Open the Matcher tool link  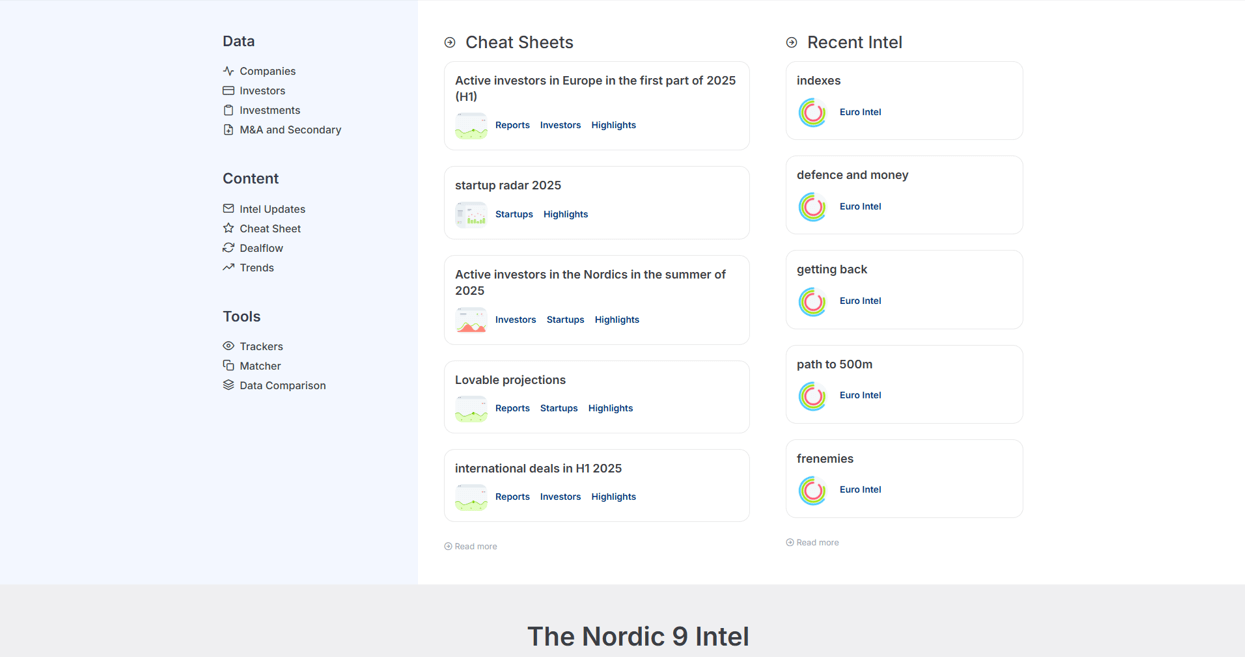click(260, 366)
